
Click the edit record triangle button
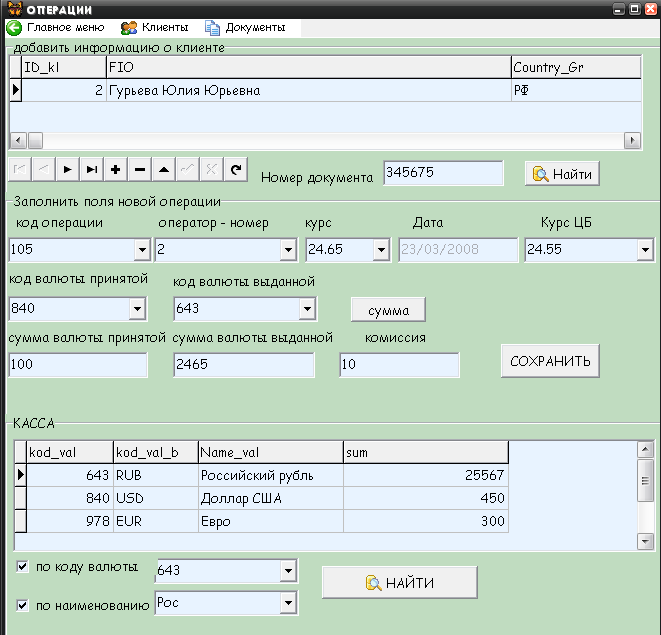[164, 170]
